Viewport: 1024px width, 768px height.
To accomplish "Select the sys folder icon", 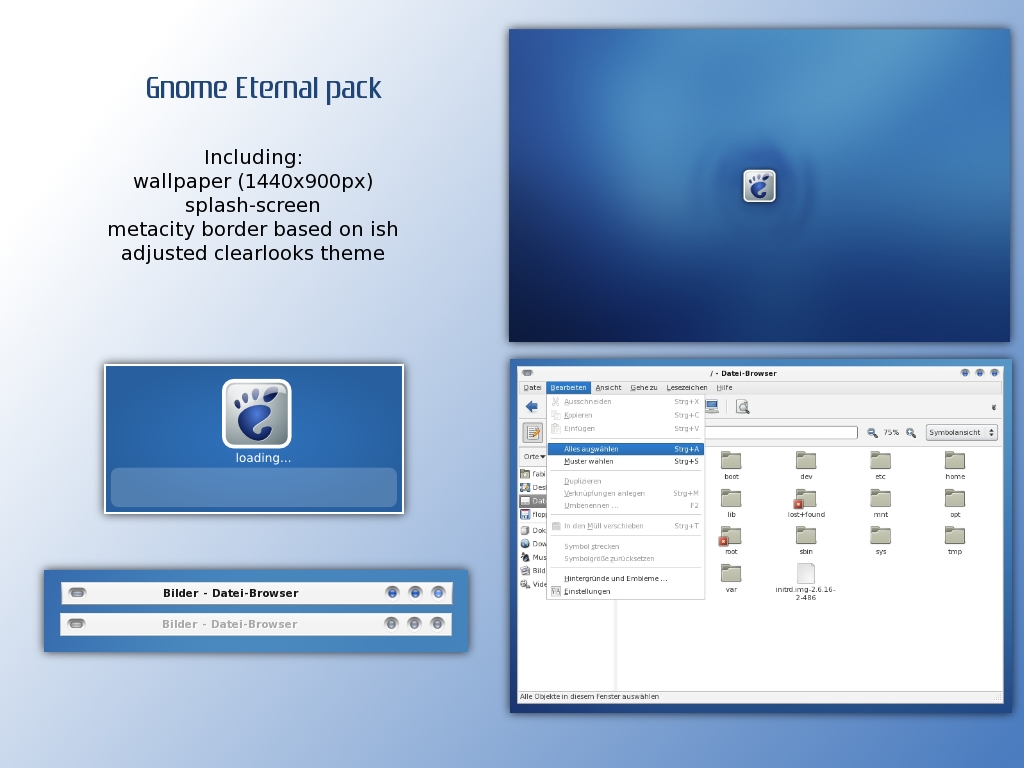I will (880, 536).
